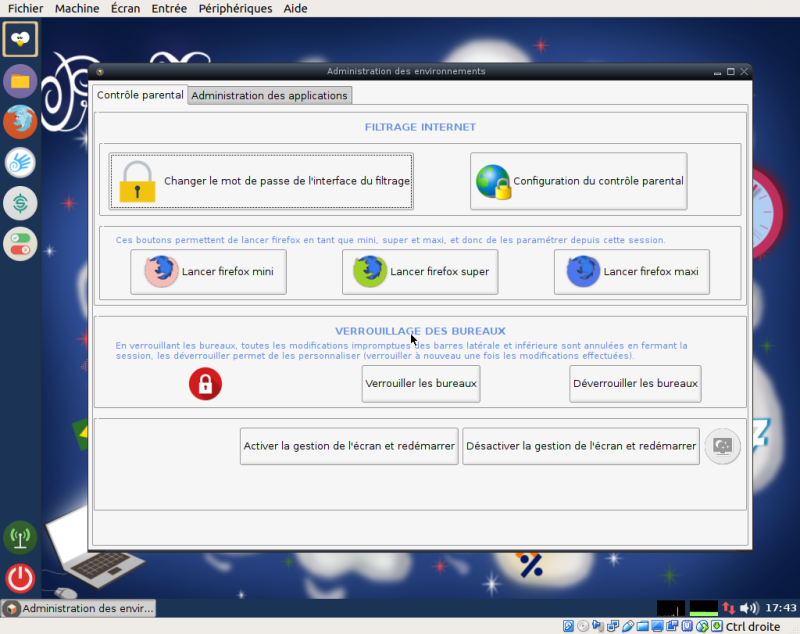Click Déverrouiller les bureaux button
Image resolution: width=800 pixels, height=634 pixels.
point(635,384)
